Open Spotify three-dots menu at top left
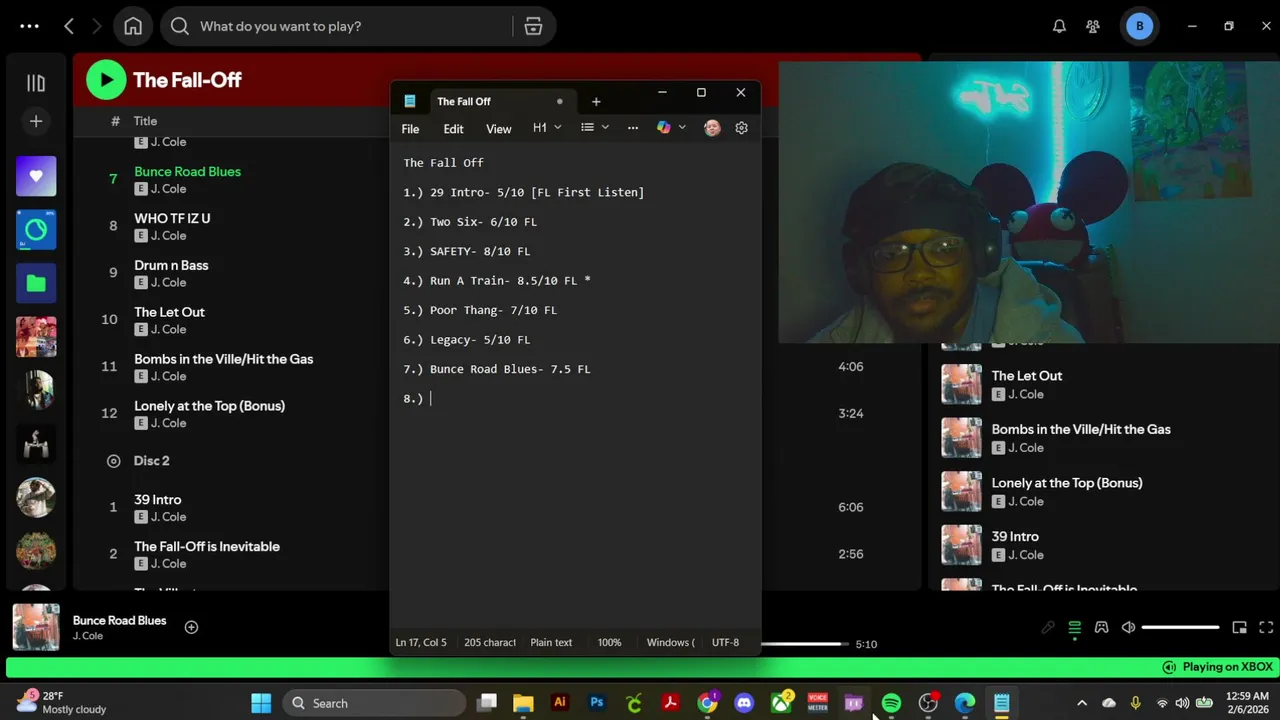Screen dimensions: 1280x720 point(29,26)
